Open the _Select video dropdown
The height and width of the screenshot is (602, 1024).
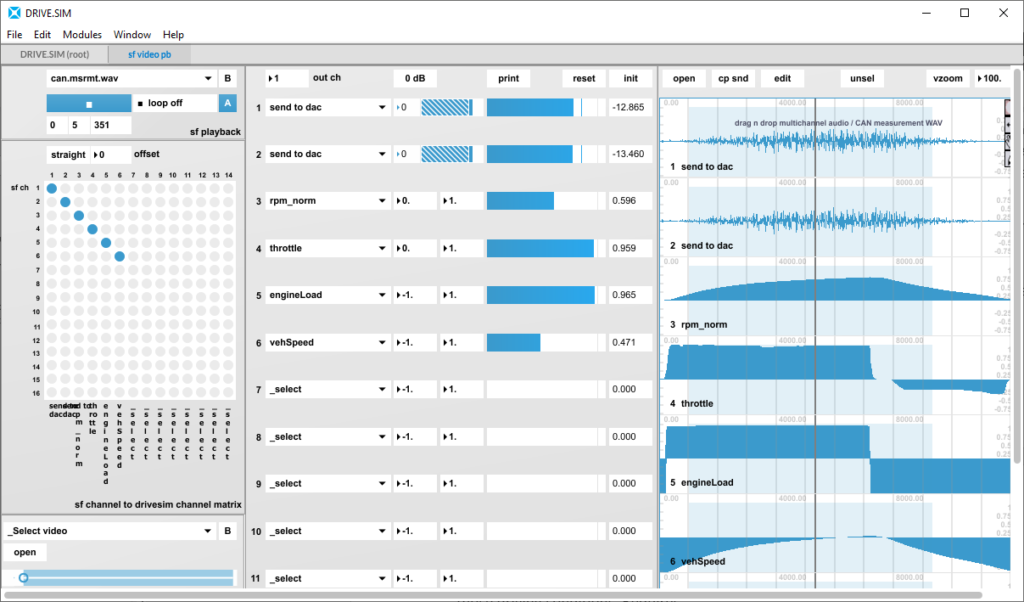click(x=110, y=530)
